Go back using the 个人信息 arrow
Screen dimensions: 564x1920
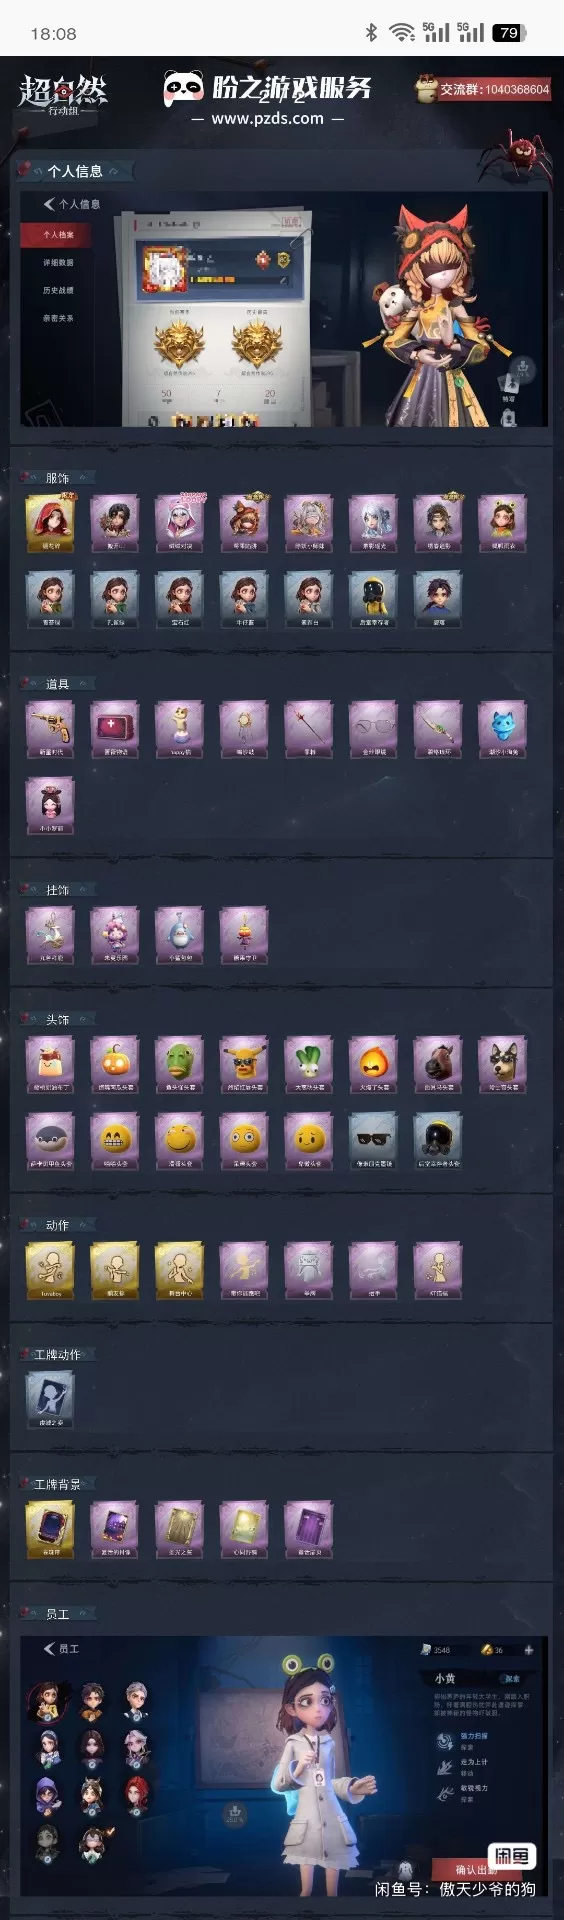click(49, 204)
